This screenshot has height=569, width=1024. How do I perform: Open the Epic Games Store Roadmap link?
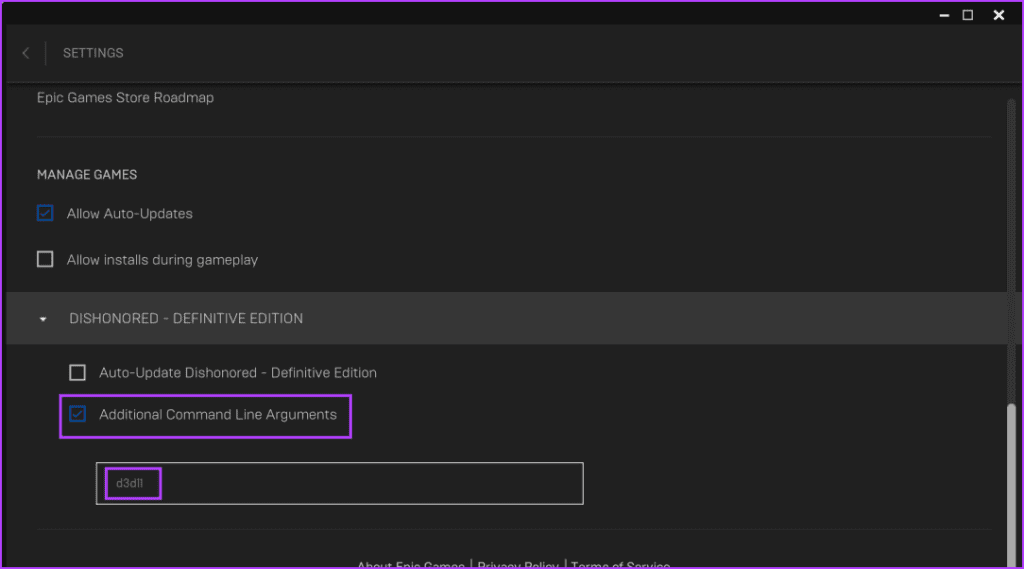click(x=125, y=97)
